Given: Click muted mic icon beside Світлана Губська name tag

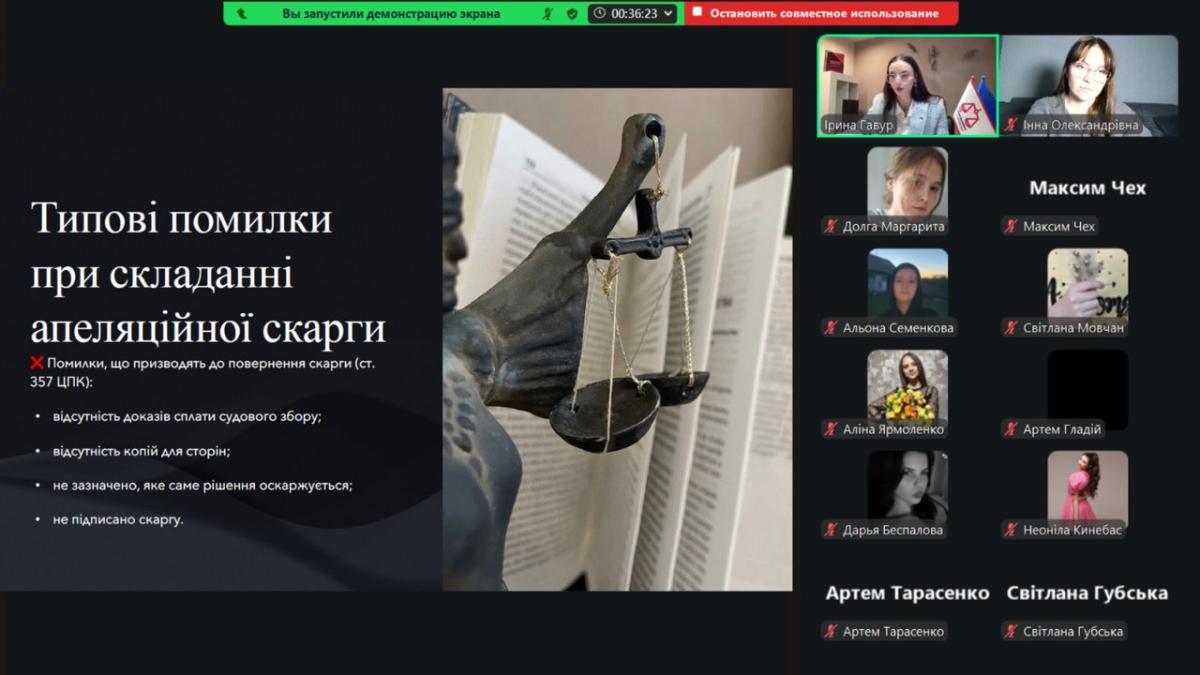Looking at the screenshot, I should tap(1011, 631).
